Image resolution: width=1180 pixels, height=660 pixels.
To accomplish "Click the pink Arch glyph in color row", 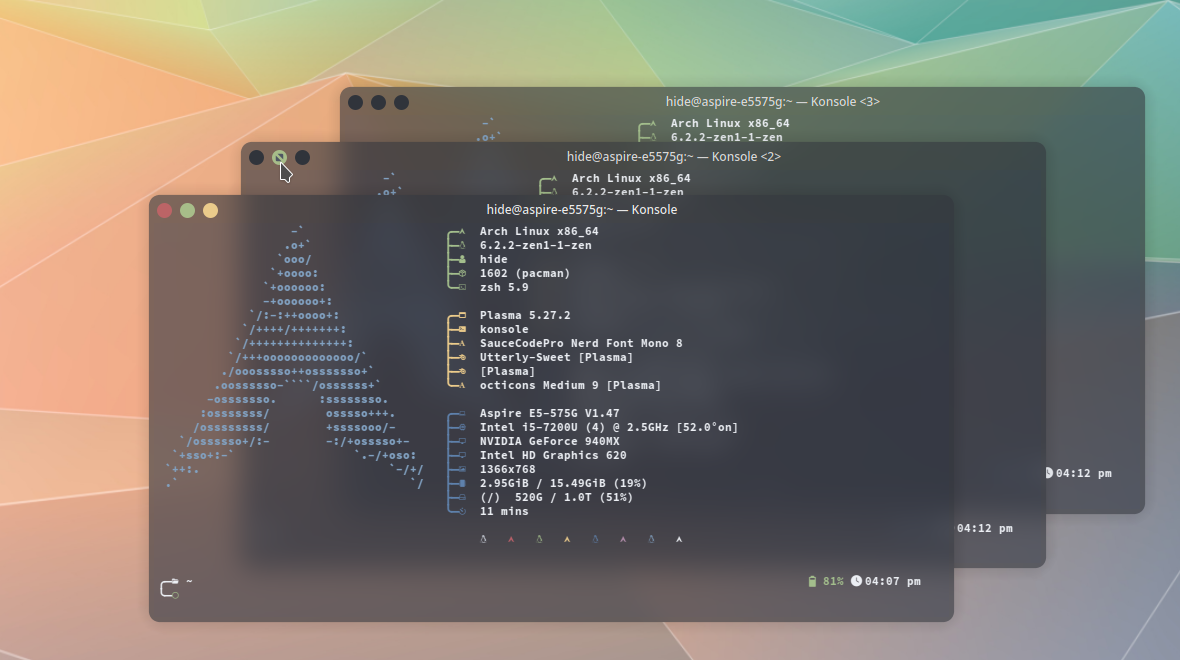I will tap(623, 539).
